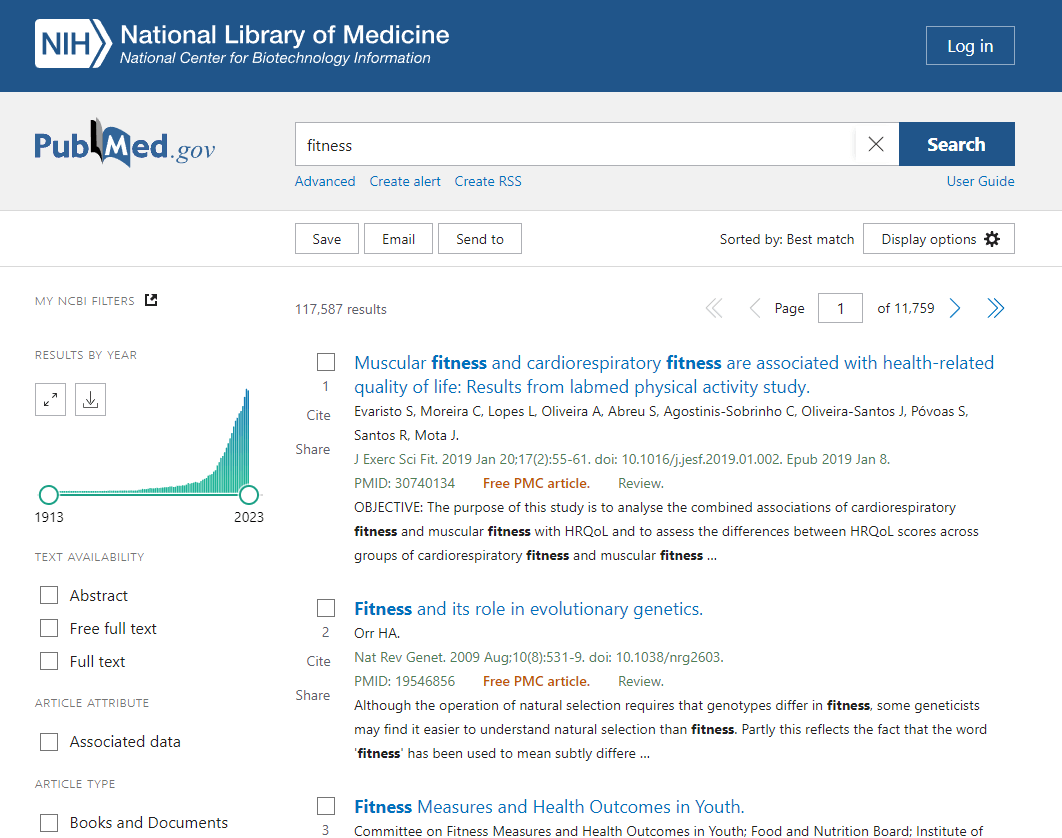
Task: Click the Create alert link
Action: [405, 182]
